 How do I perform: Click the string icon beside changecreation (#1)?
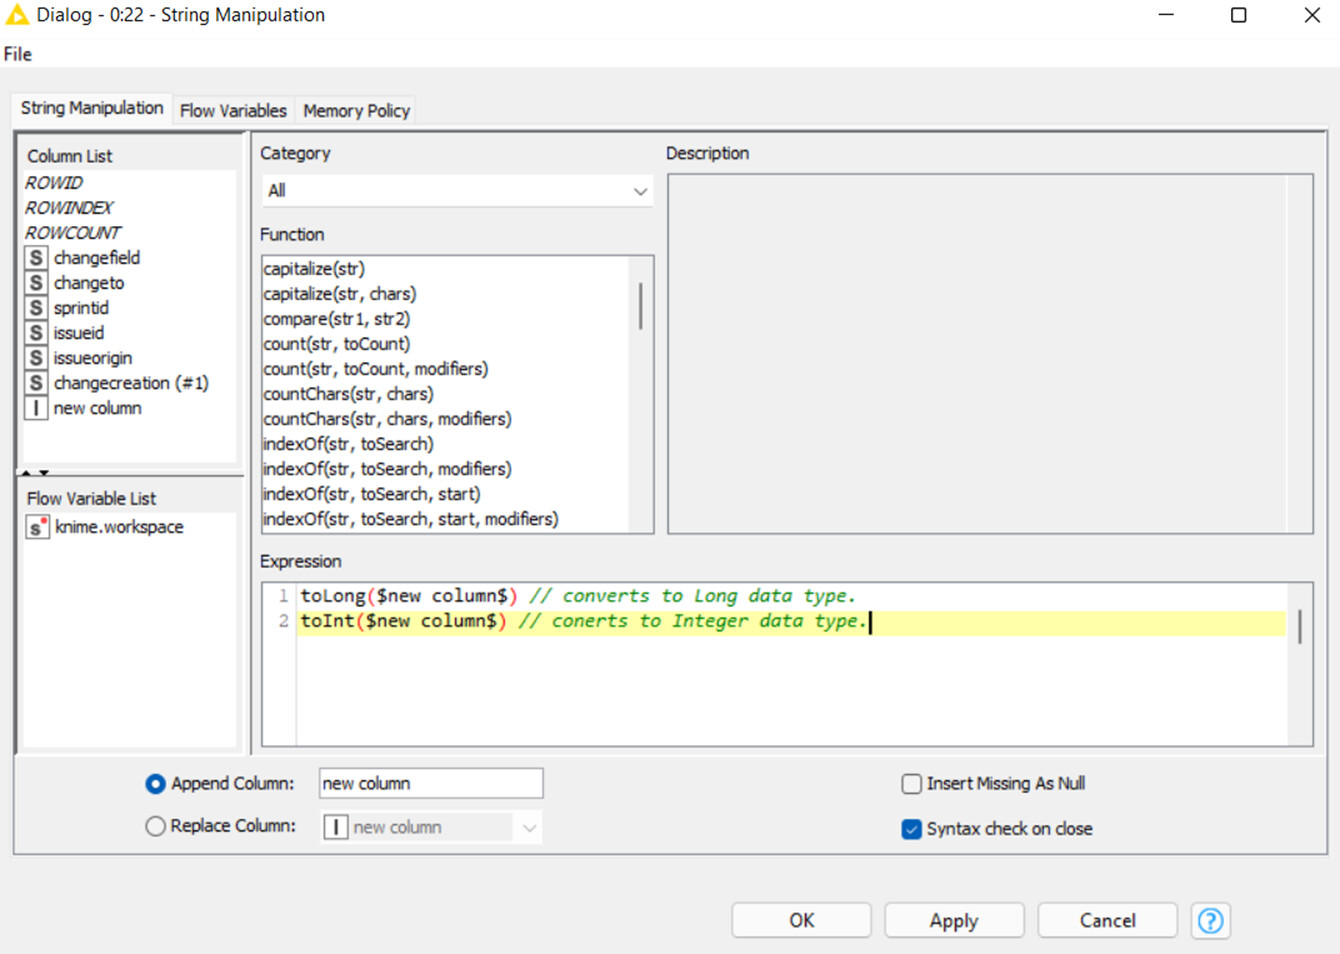pyautogui.click(x=36, y=382)
